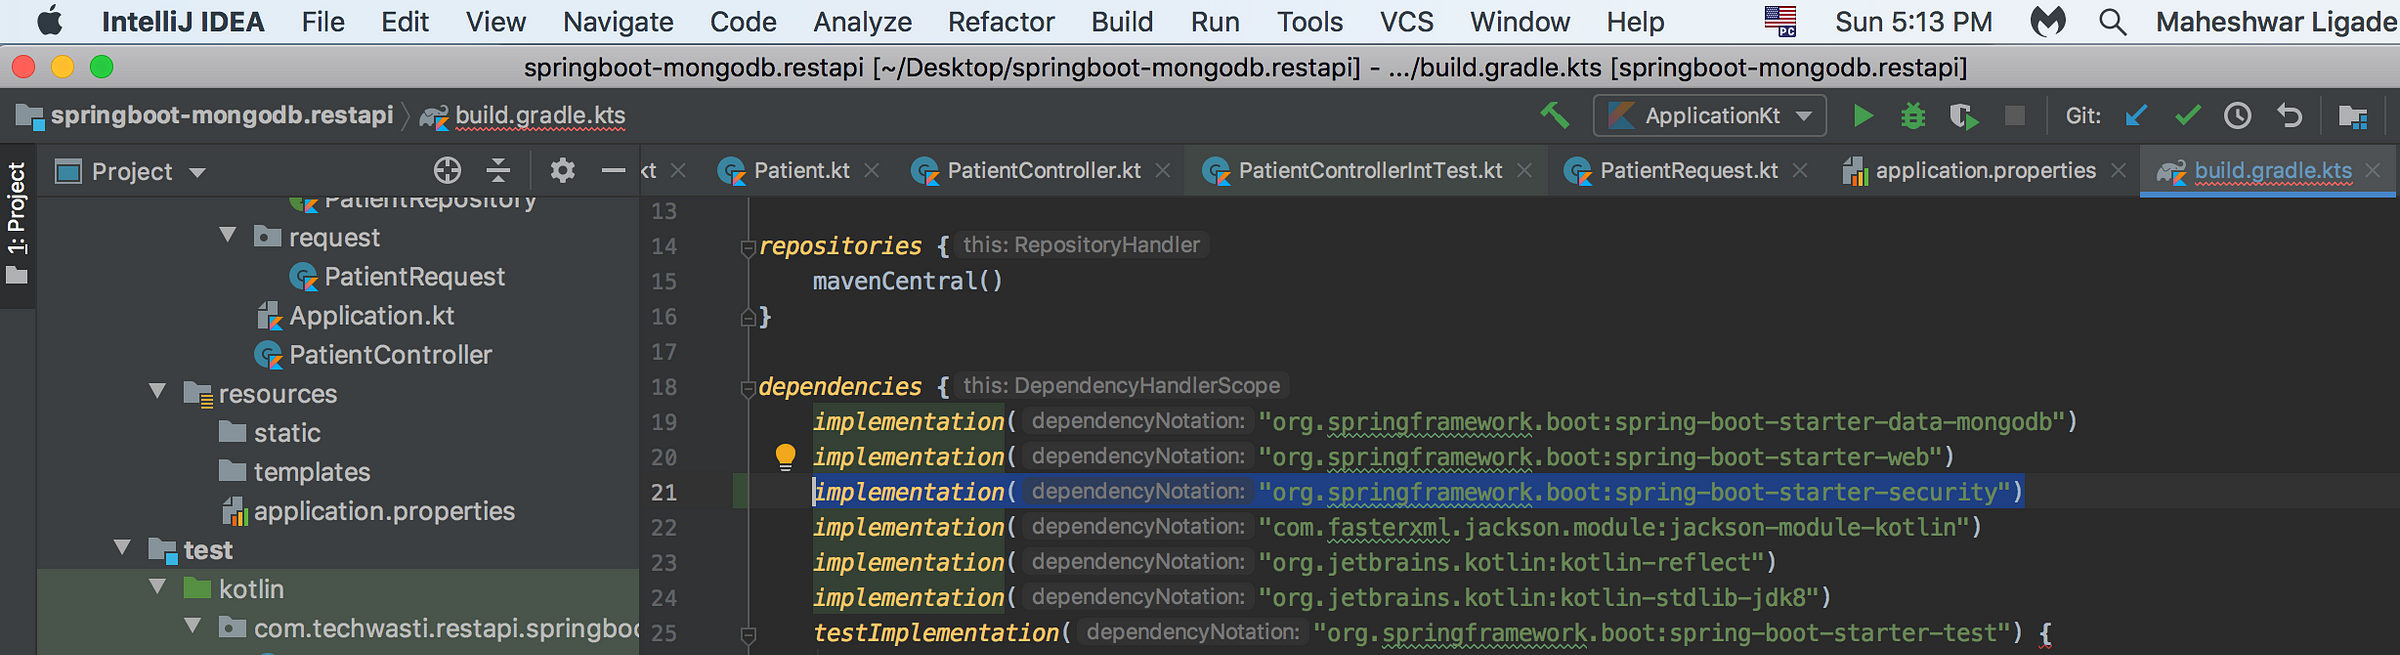Click the Malwarebytes menu bar icon
This screenshot has height=655, width=2400.
2047,22
